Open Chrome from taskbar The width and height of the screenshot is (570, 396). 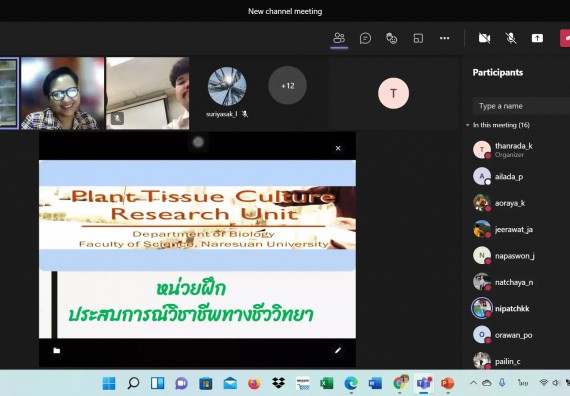[400, 383]
